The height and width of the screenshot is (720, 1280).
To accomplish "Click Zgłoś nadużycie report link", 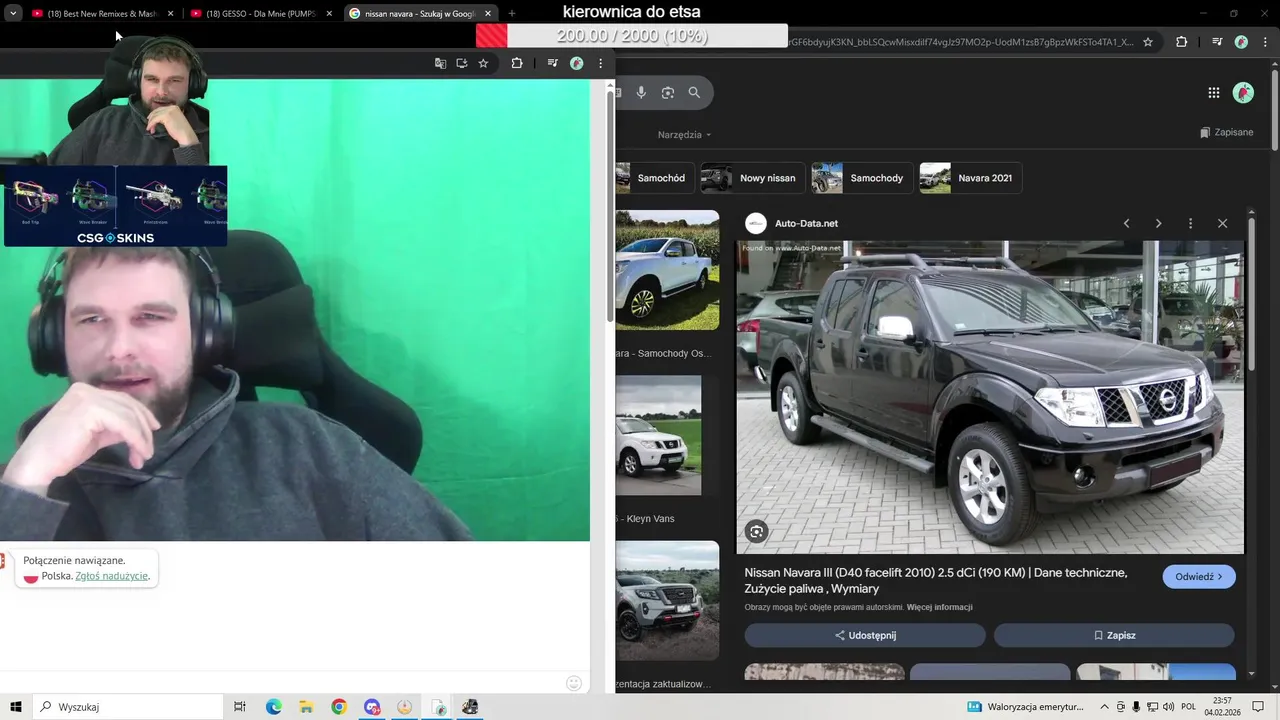I will pos(112,576).
